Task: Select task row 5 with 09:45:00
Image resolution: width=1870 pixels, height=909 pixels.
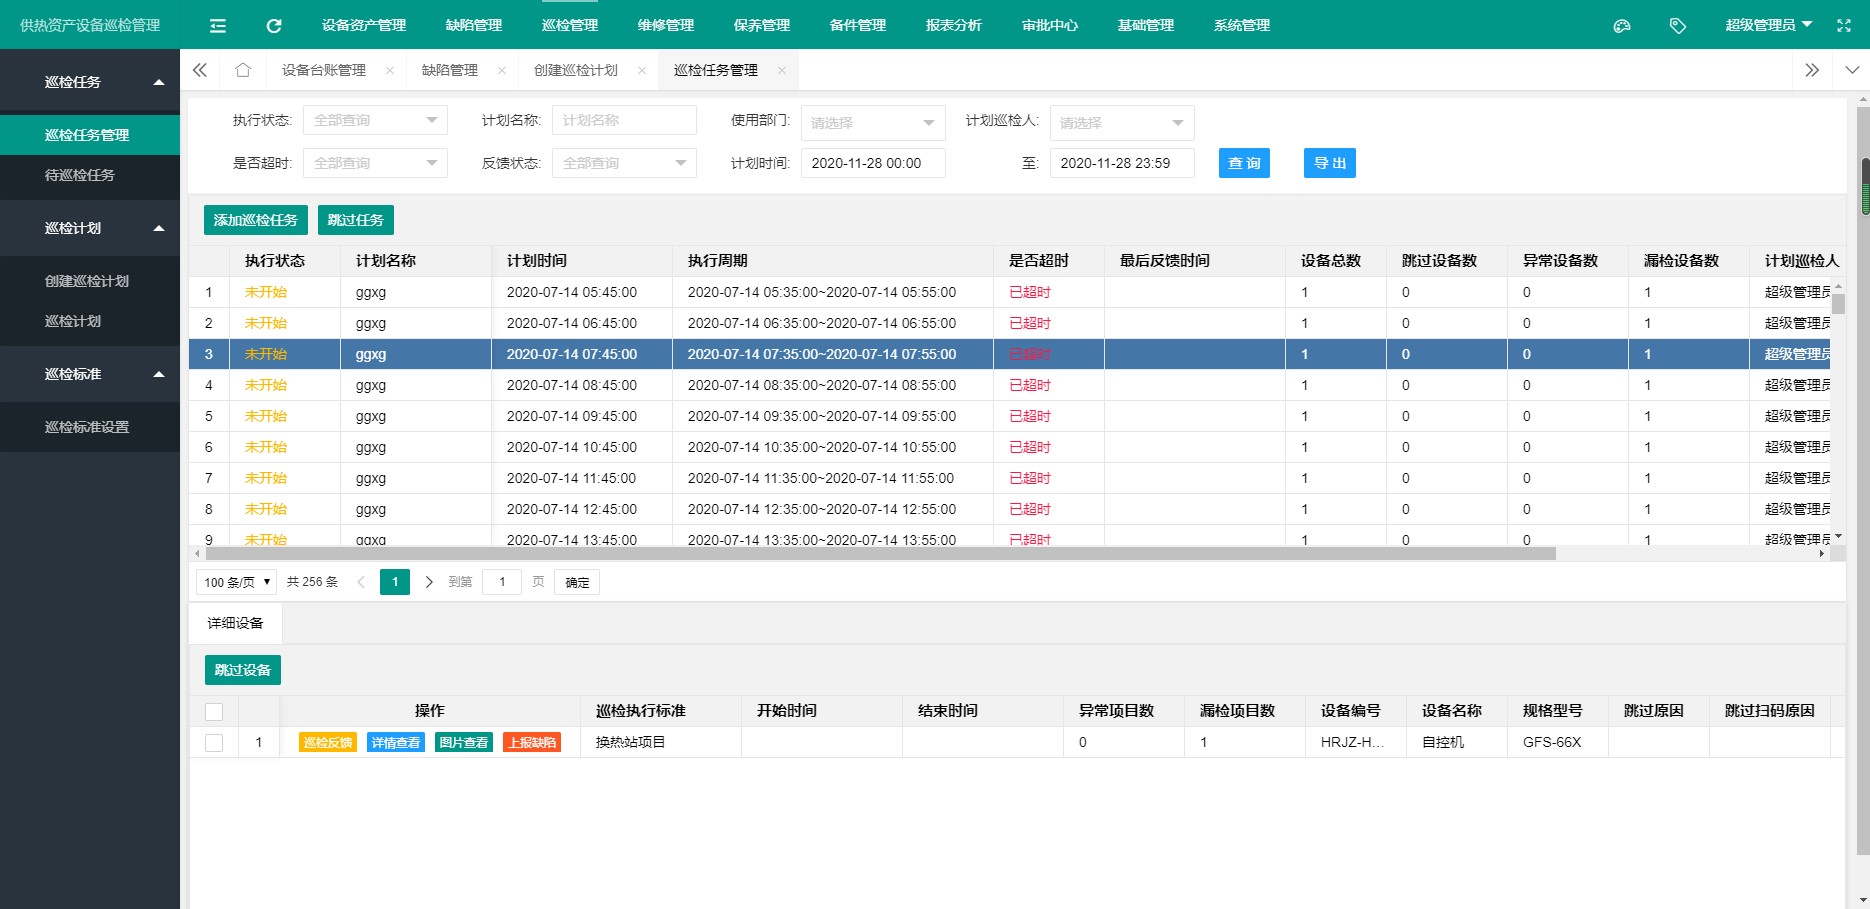Action: [x=1010, y=416]
